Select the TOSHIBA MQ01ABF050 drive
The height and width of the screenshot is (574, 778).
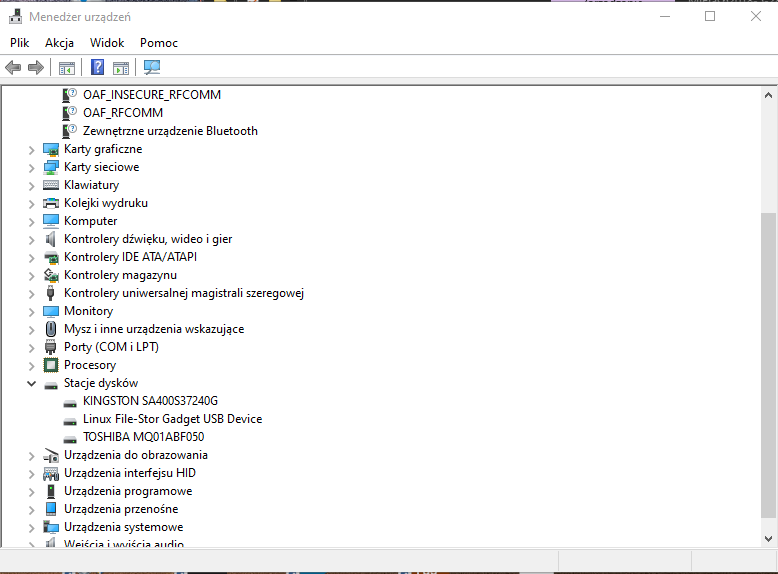point(143,437)
